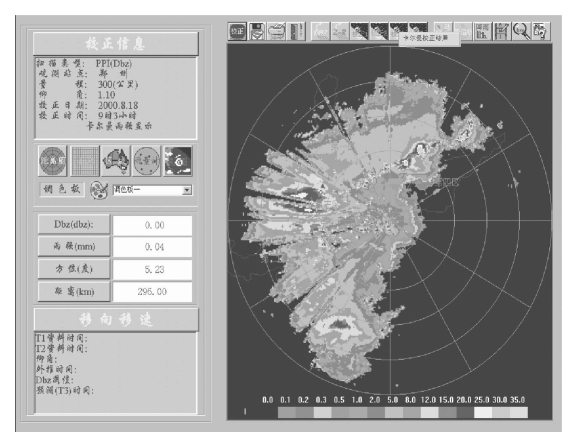
Task: Toggle the distance circle overlay button
Action: [x=53, y=161]
